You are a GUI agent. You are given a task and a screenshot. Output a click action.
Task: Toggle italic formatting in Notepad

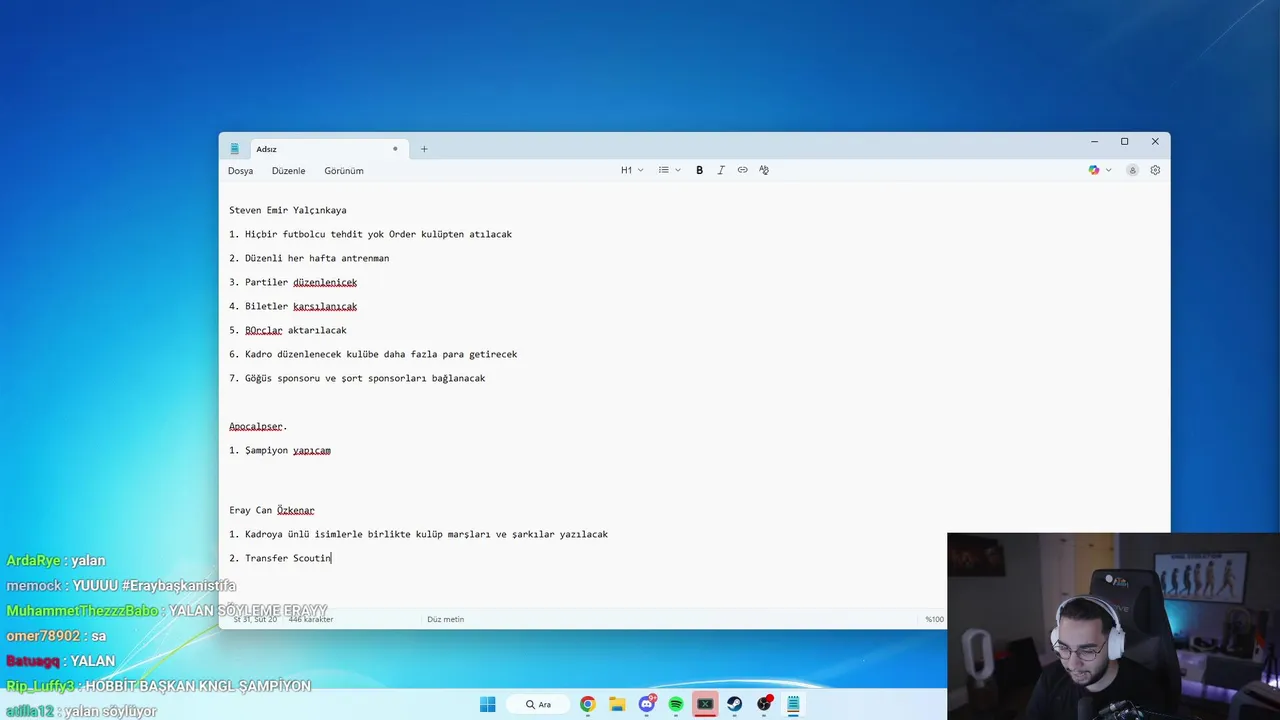[720, 170]
